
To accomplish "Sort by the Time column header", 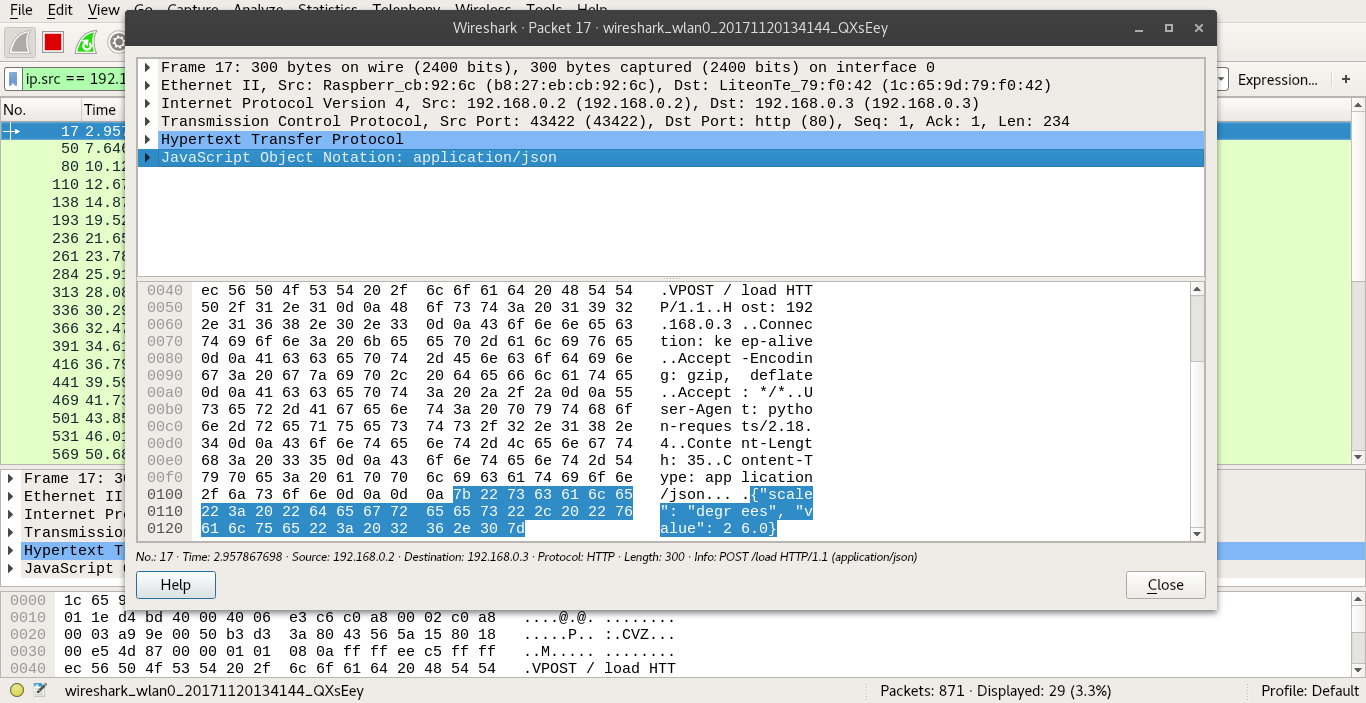I will click(x=104, y=110).
